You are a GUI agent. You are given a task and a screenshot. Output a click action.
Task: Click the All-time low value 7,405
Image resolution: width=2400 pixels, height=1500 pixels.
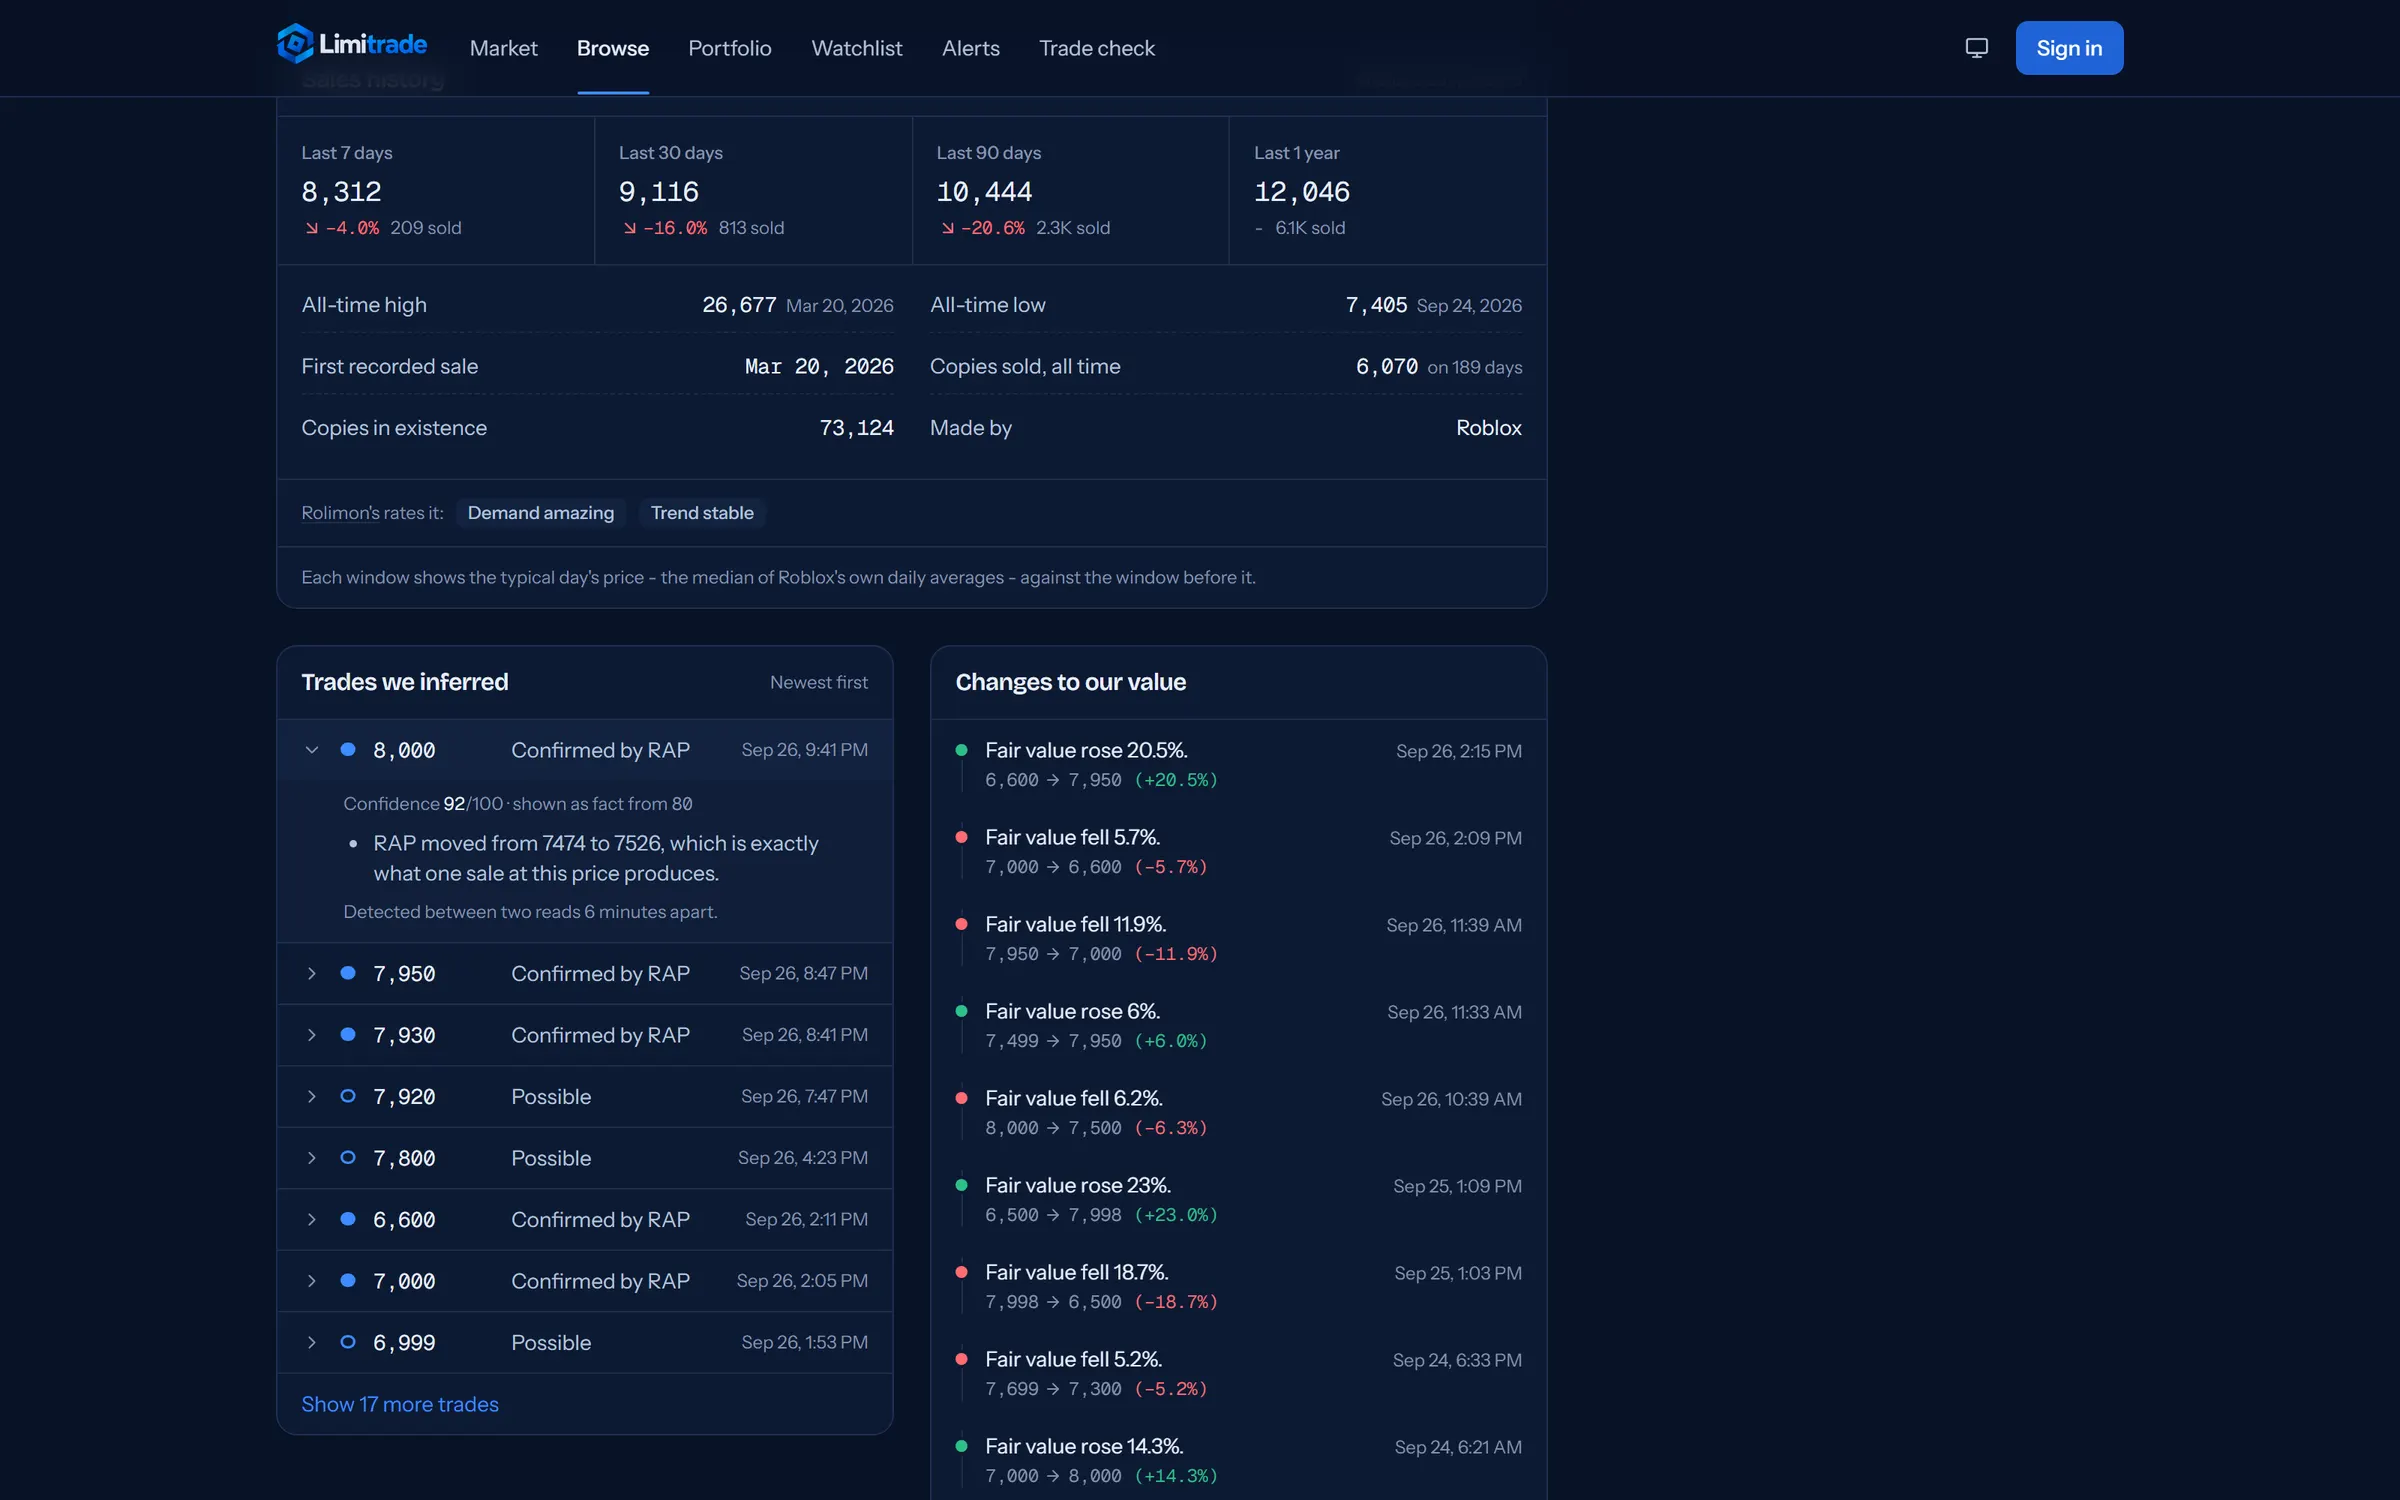pos(1376,305)
